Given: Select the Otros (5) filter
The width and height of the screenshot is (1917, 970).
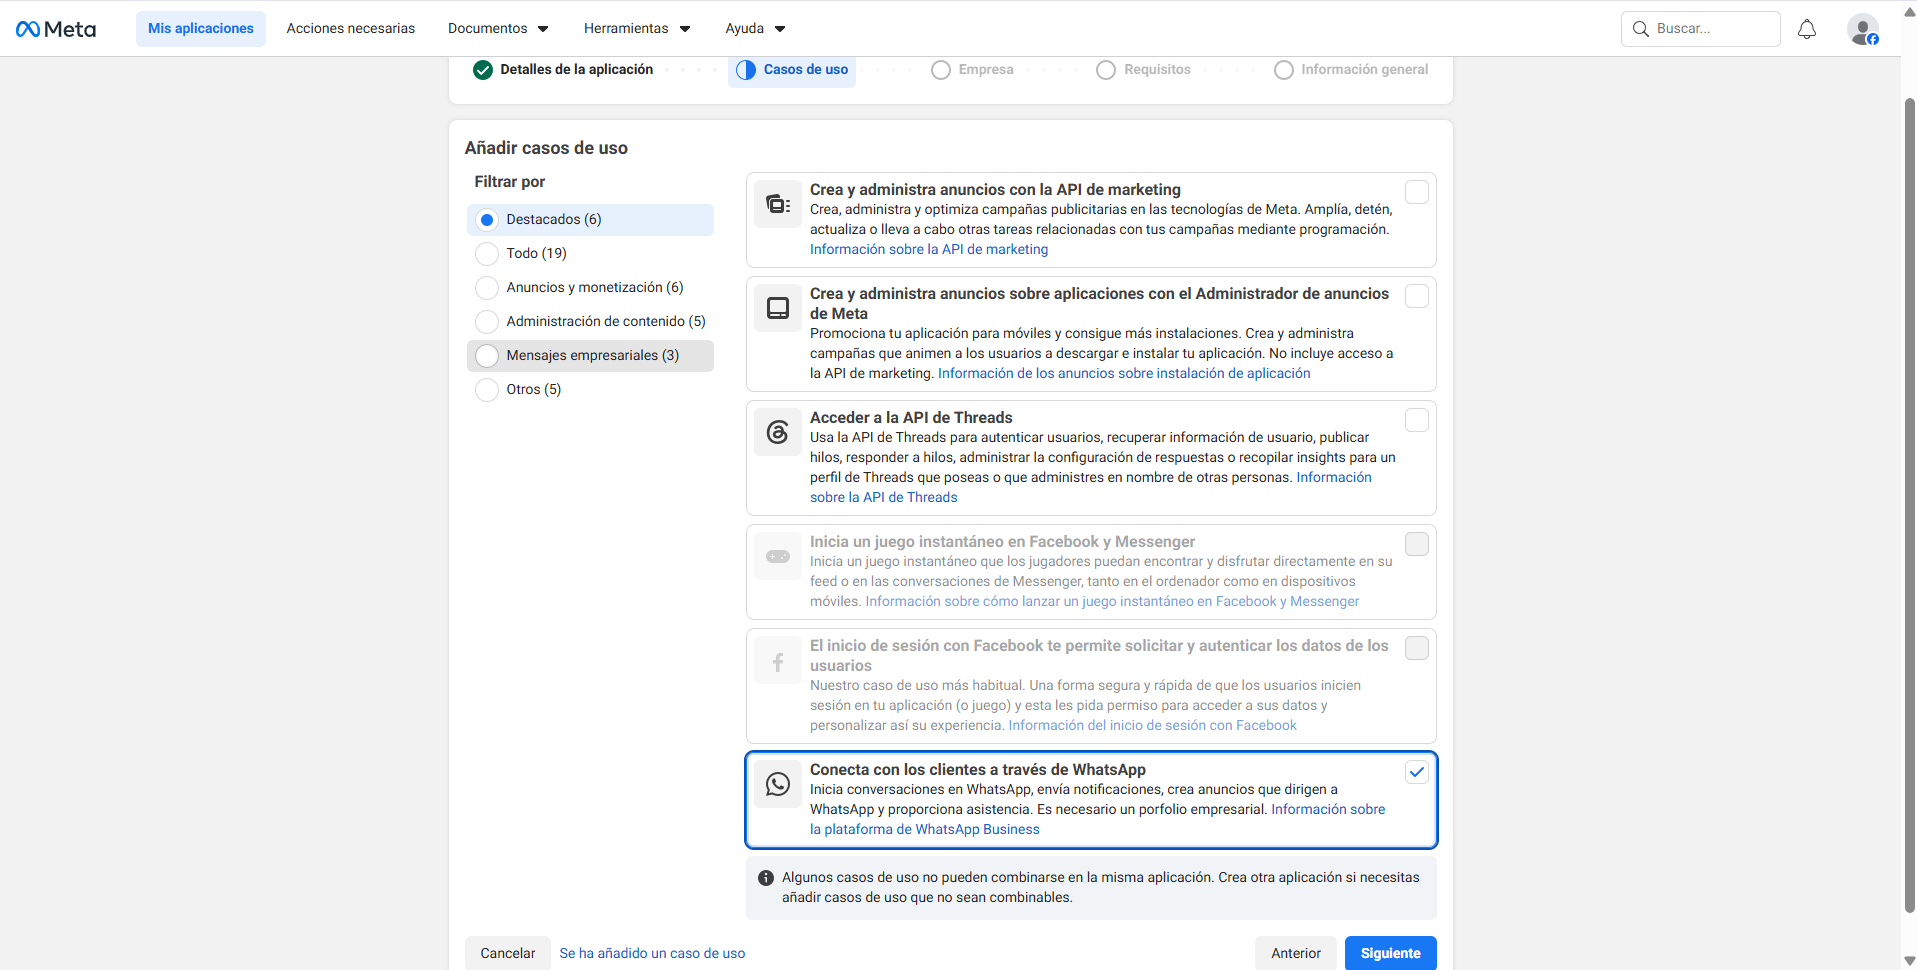Looking at the screenshot, I should coord(590,390).
